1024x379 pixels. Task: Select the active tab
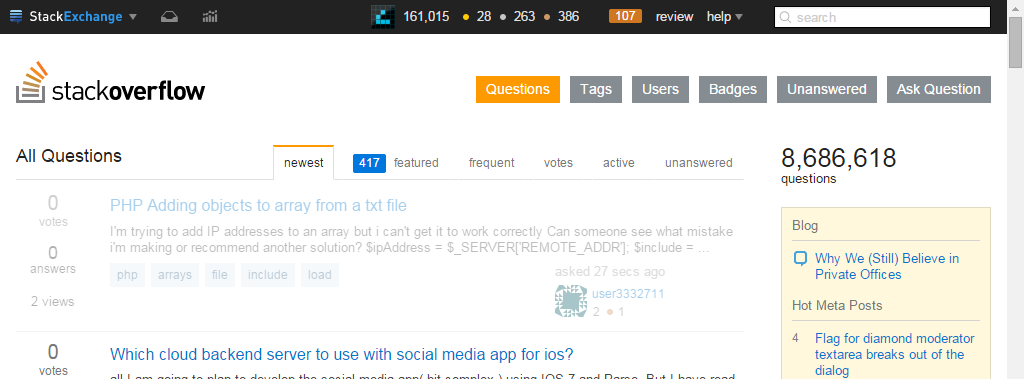click(x=618, y=163)
